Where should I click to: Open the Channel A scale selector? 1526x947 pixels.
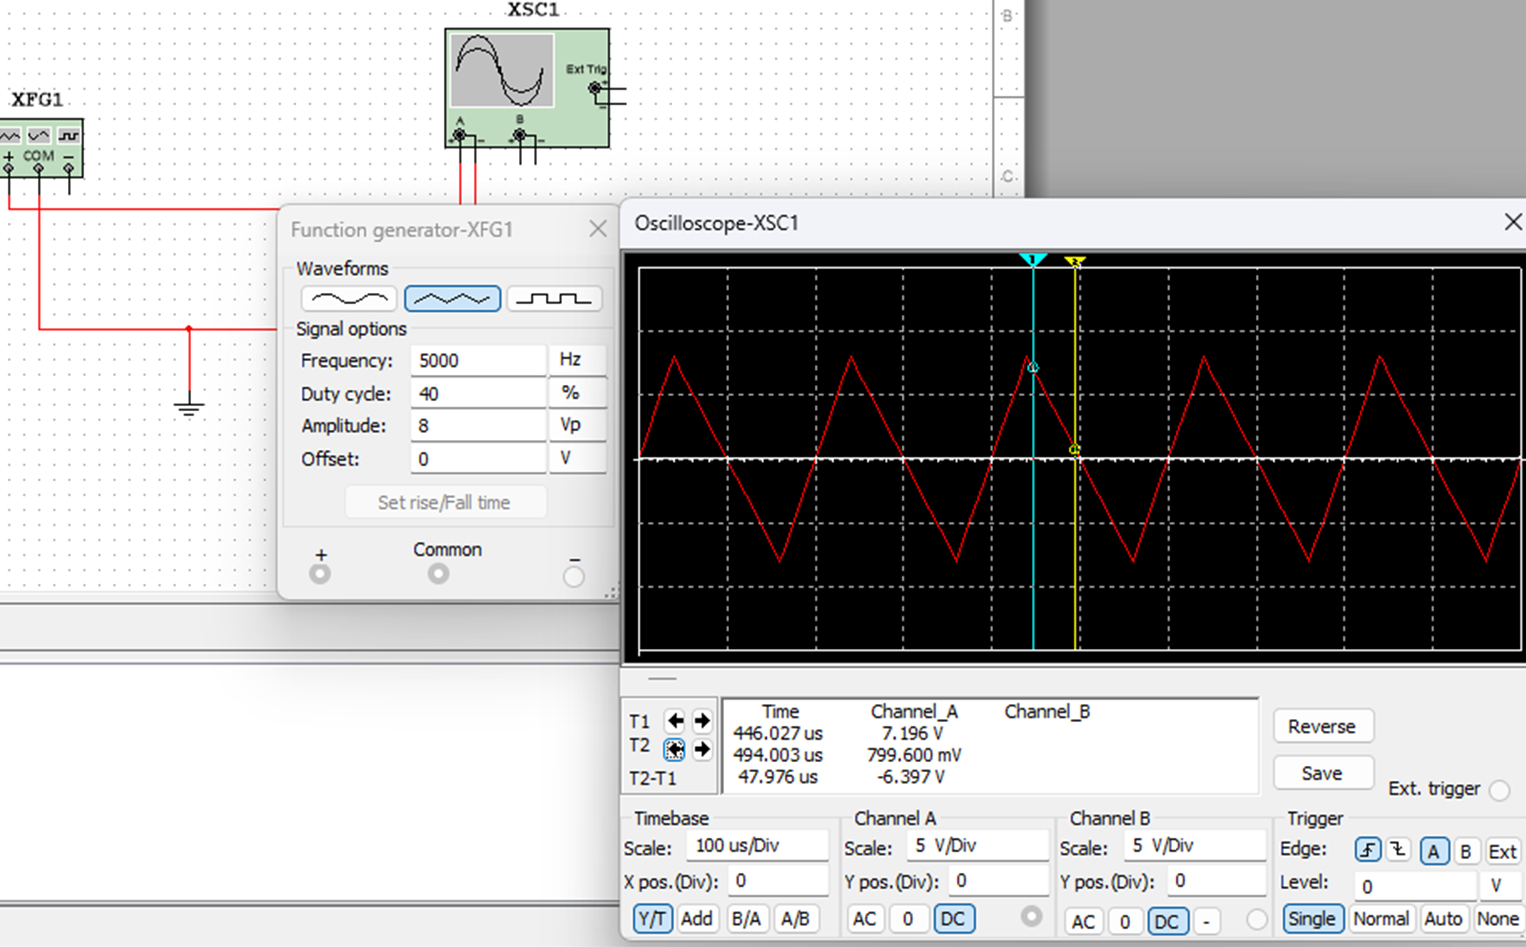[976, 846]
